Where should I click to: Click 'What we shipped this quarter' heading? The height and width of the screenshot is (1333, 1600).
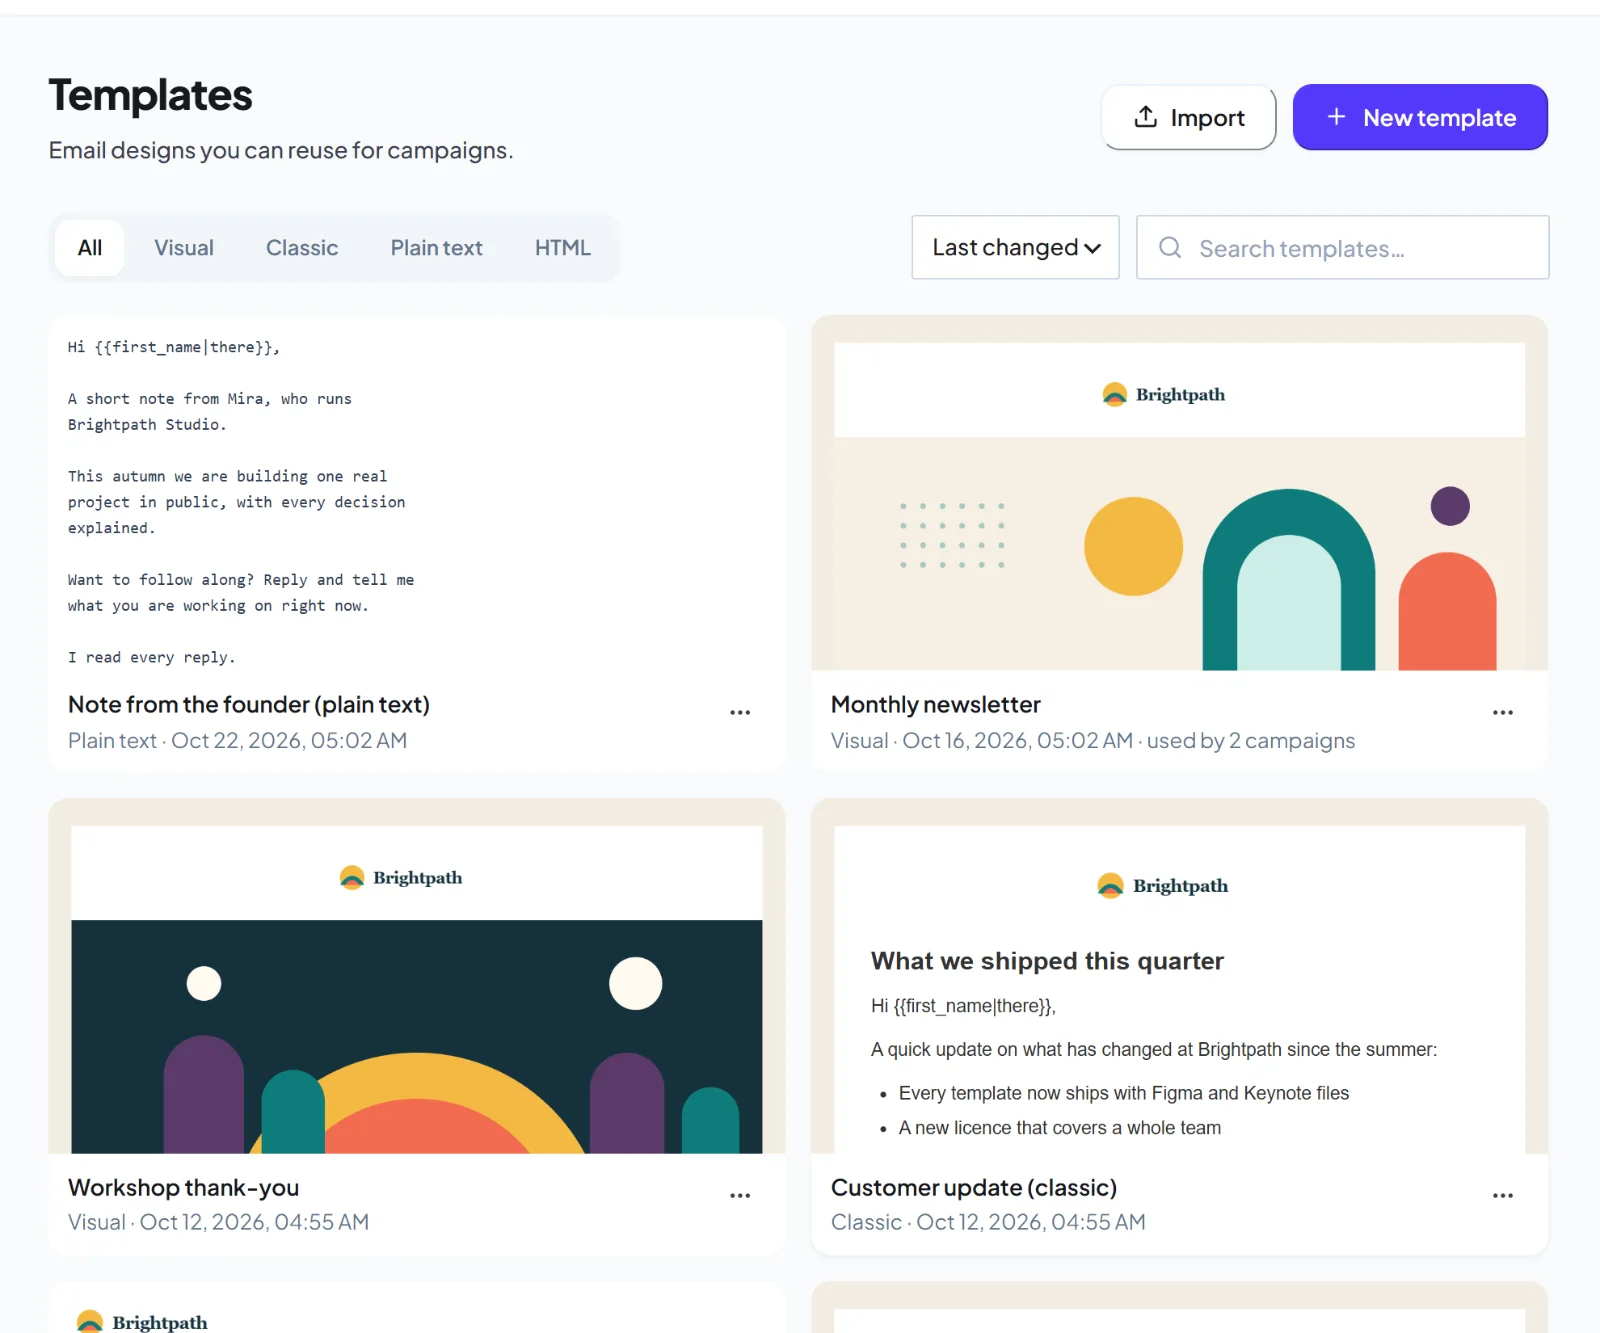pos(1047,961)
